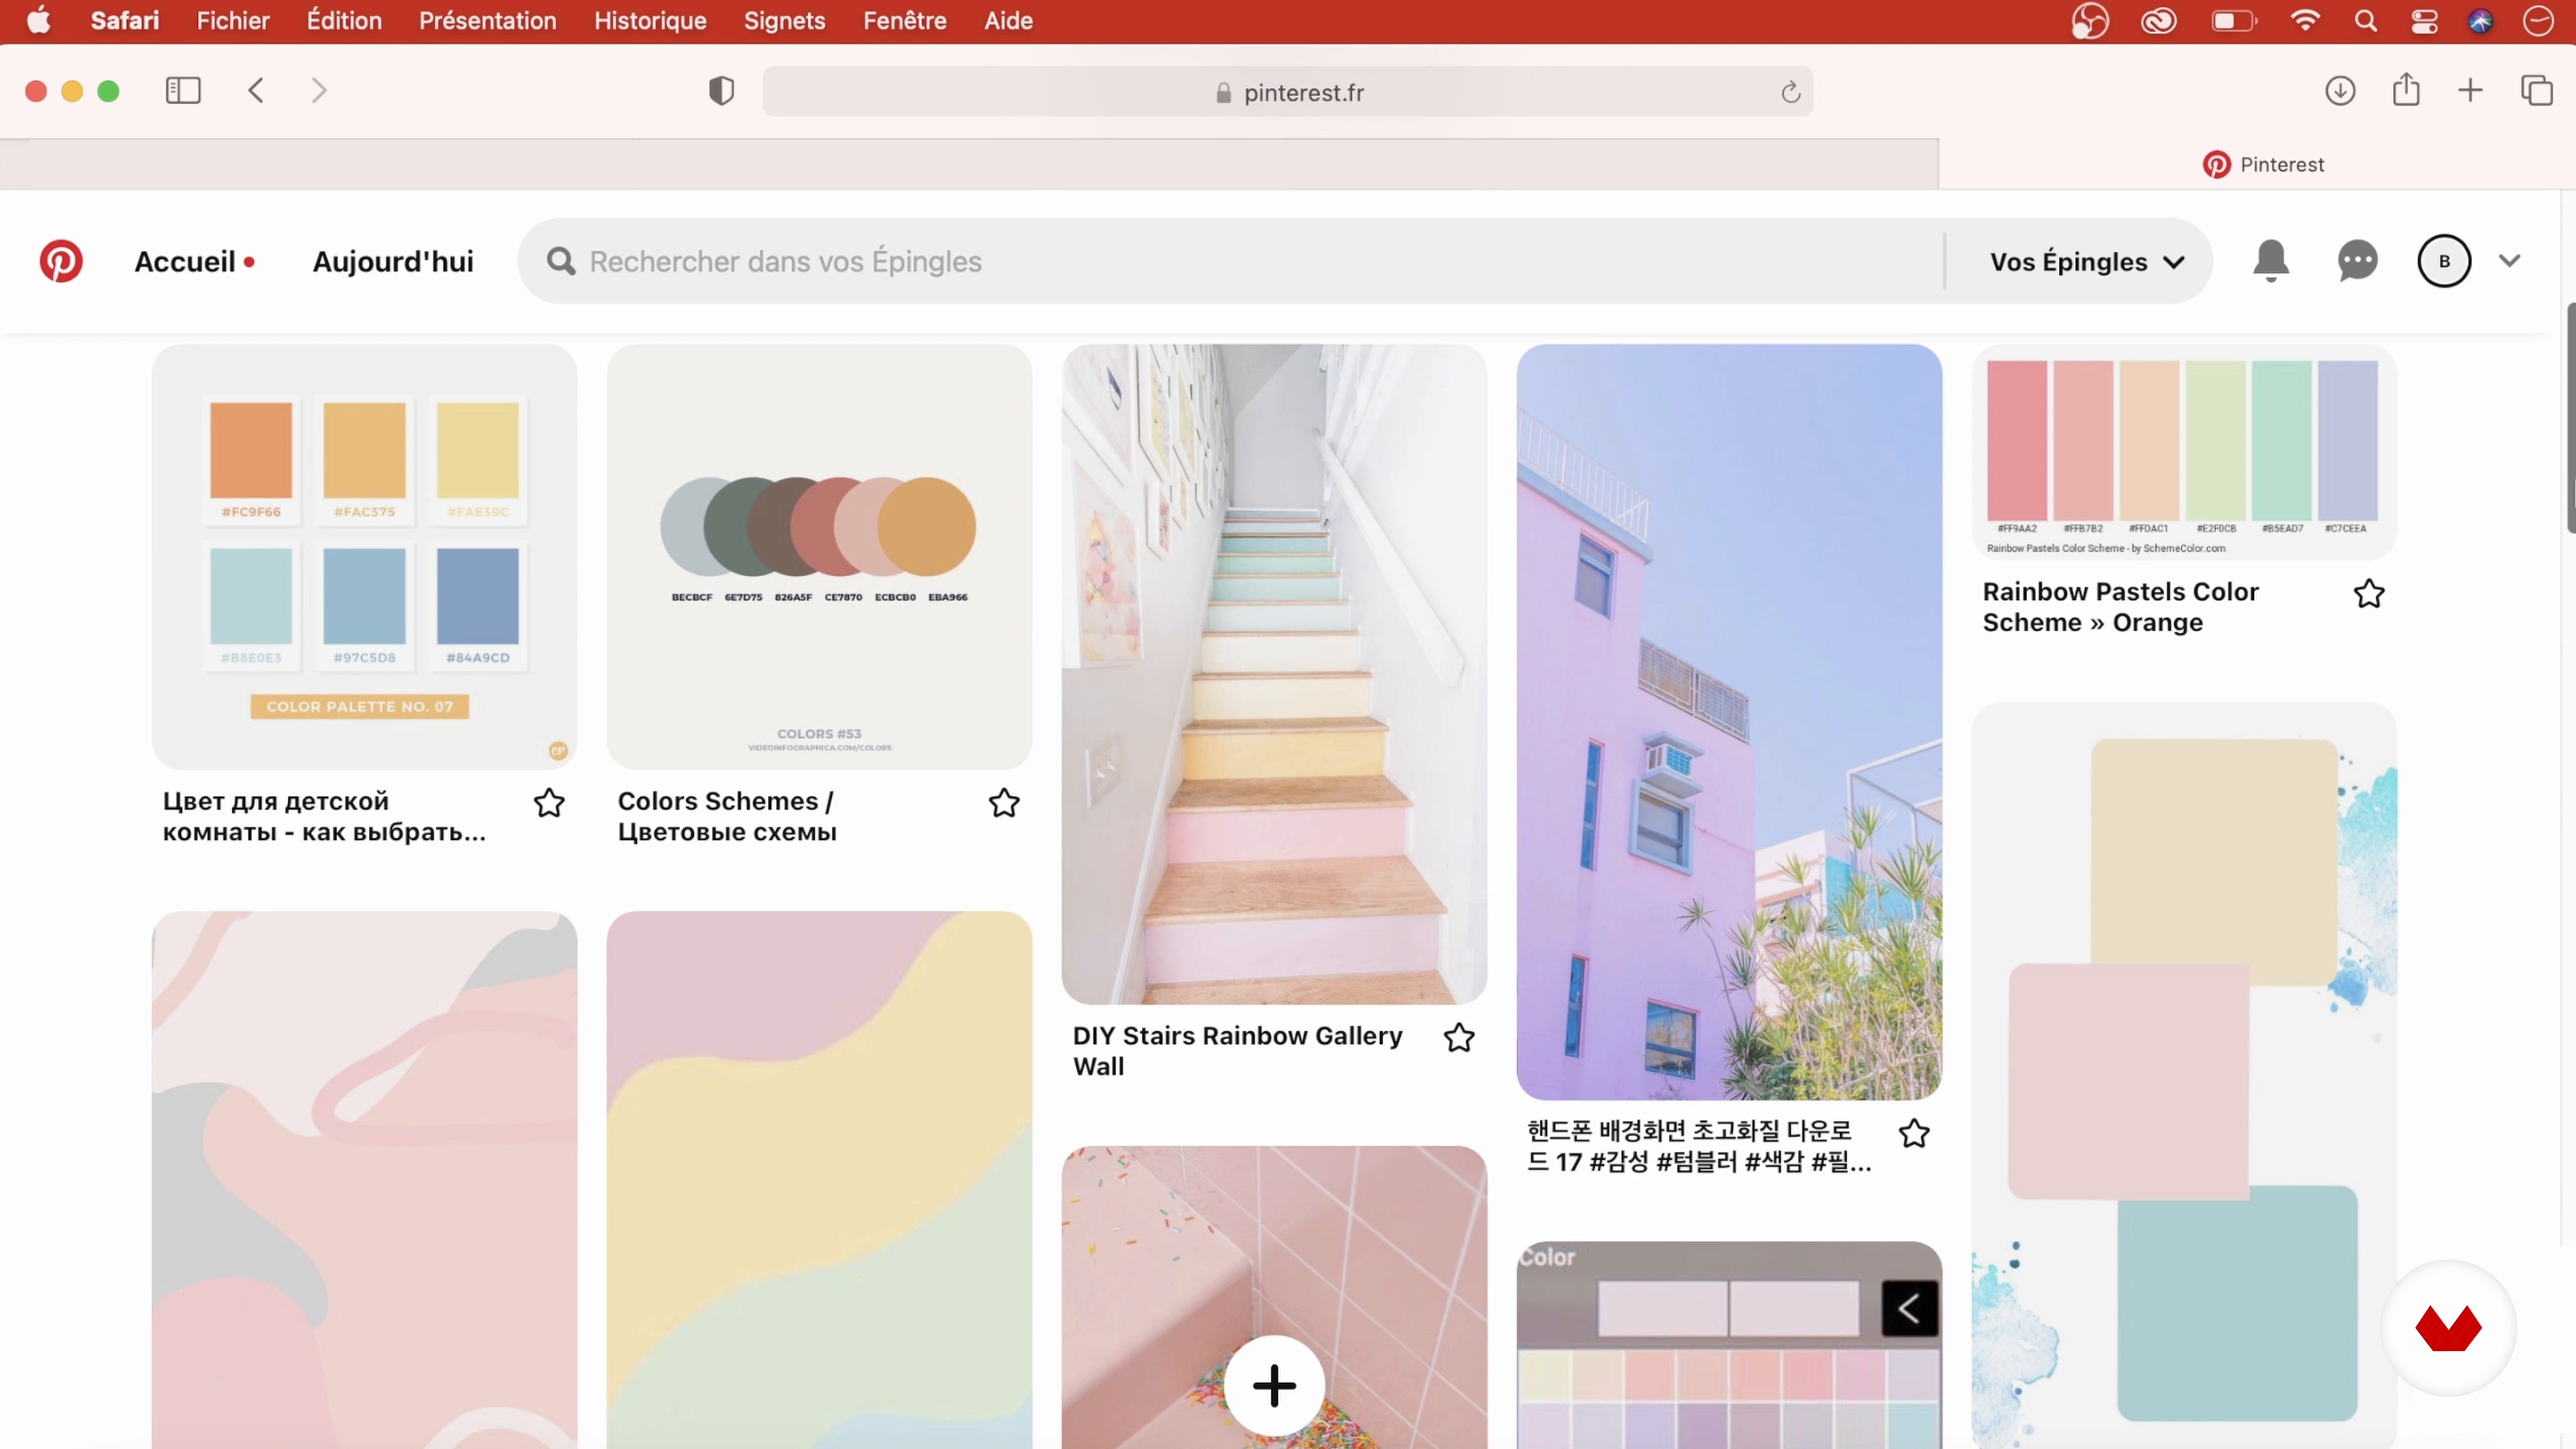Click the battery status icon
Viewport: 2576px width, 1449px height.
tap(2234, 21)
